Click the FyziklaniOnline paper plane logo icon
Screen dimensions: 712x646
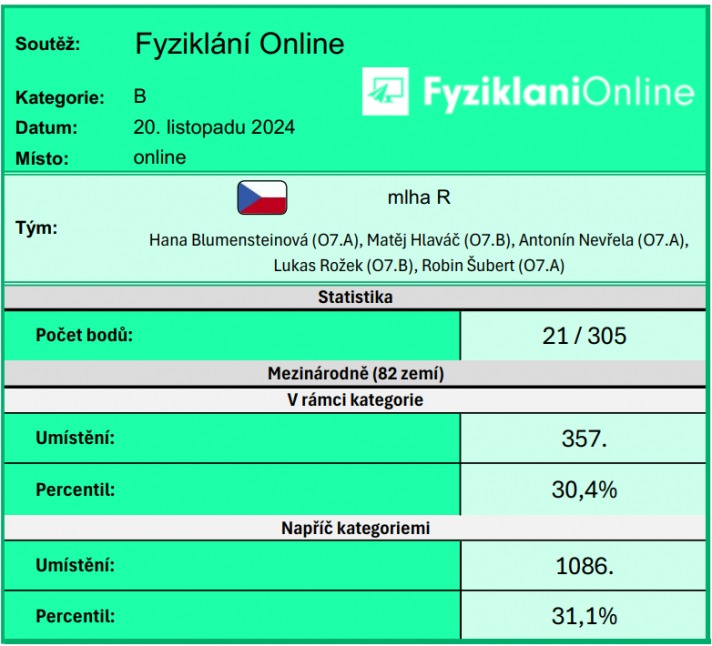385,91
